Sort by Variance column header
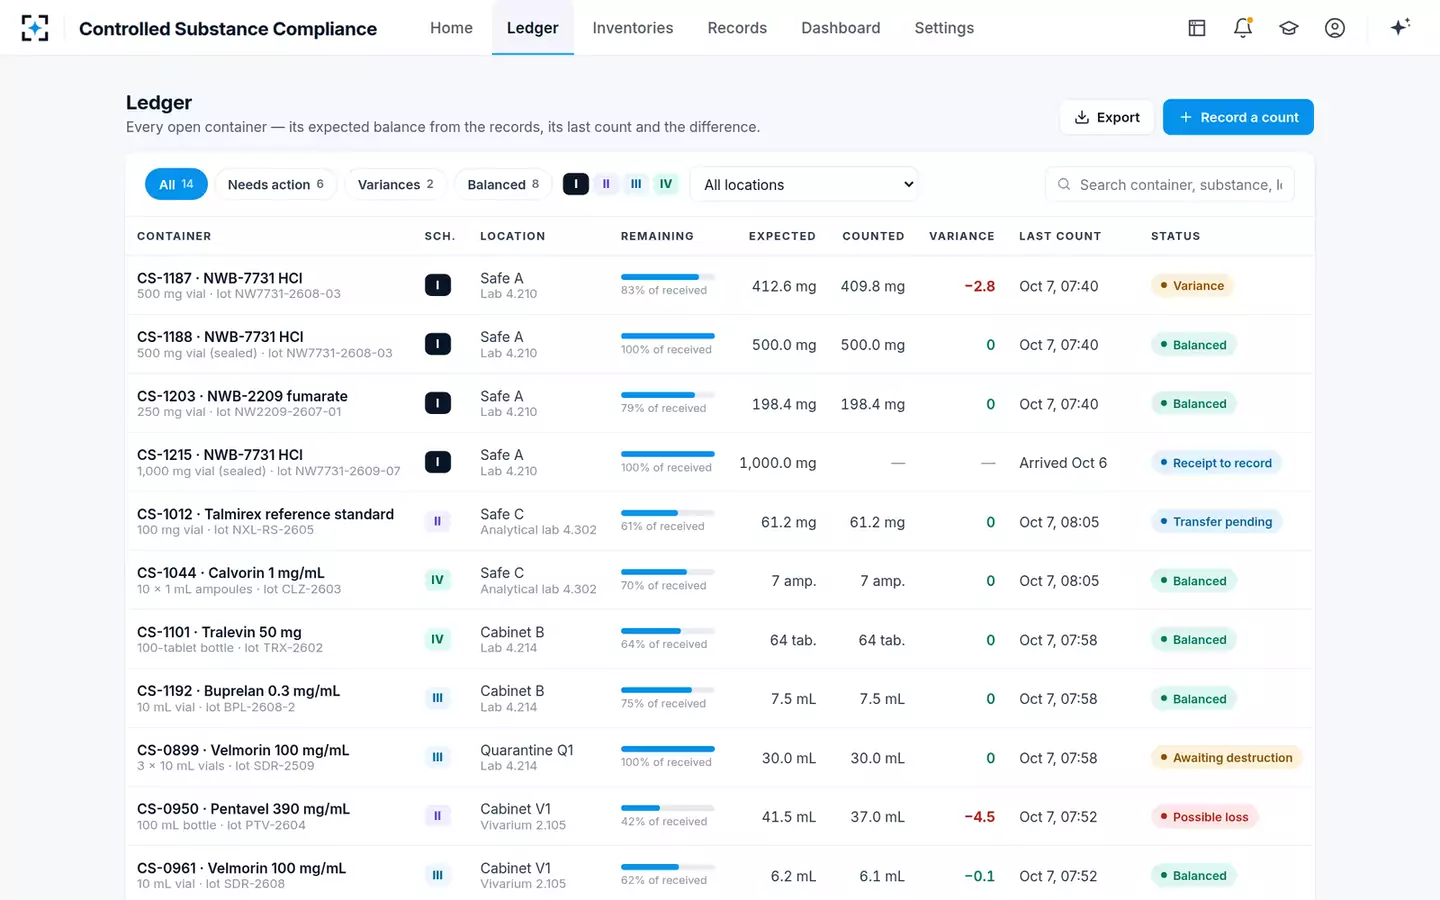 962,236
